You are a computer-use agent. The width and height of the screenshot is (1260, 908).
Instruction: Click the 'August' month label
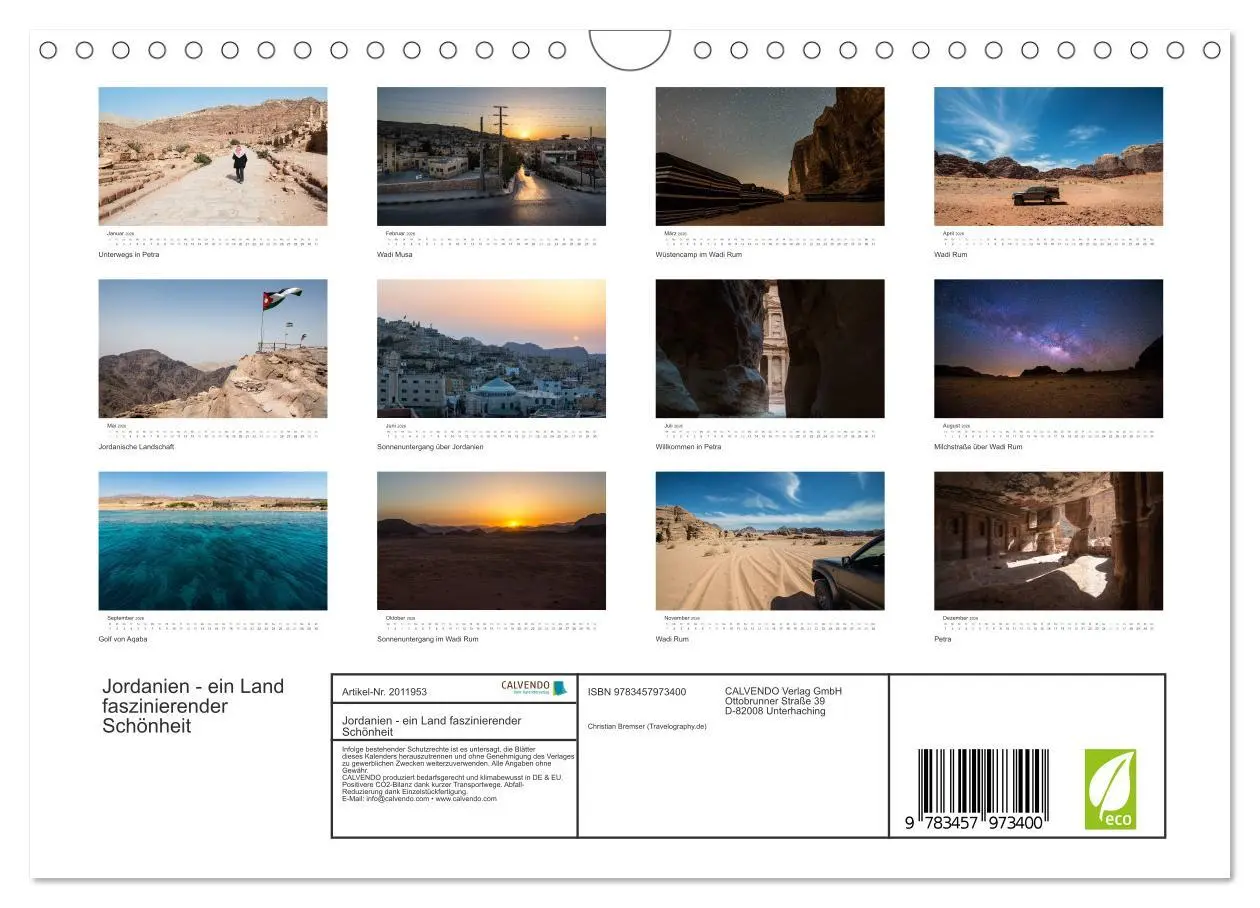pos(952,425)
